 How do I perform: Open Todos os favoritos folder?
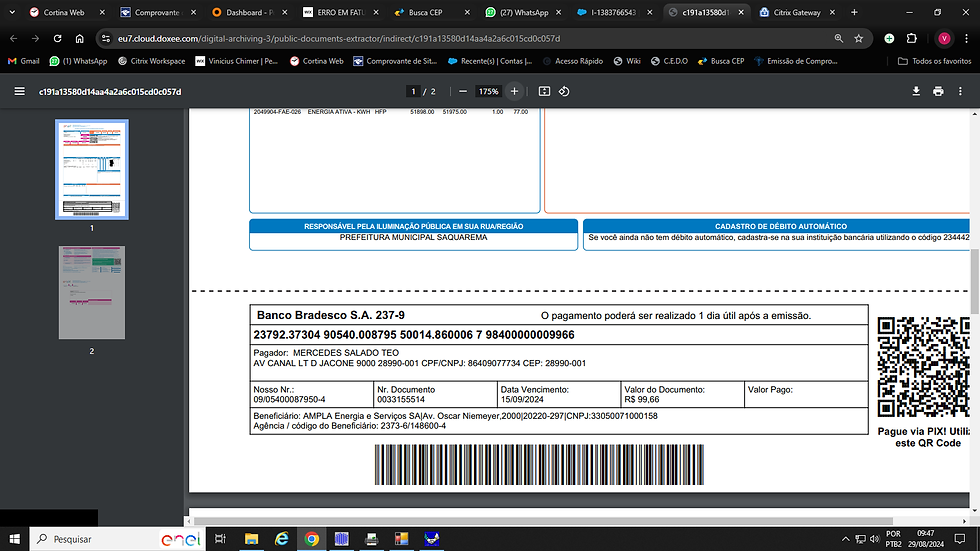click(934, 61)
